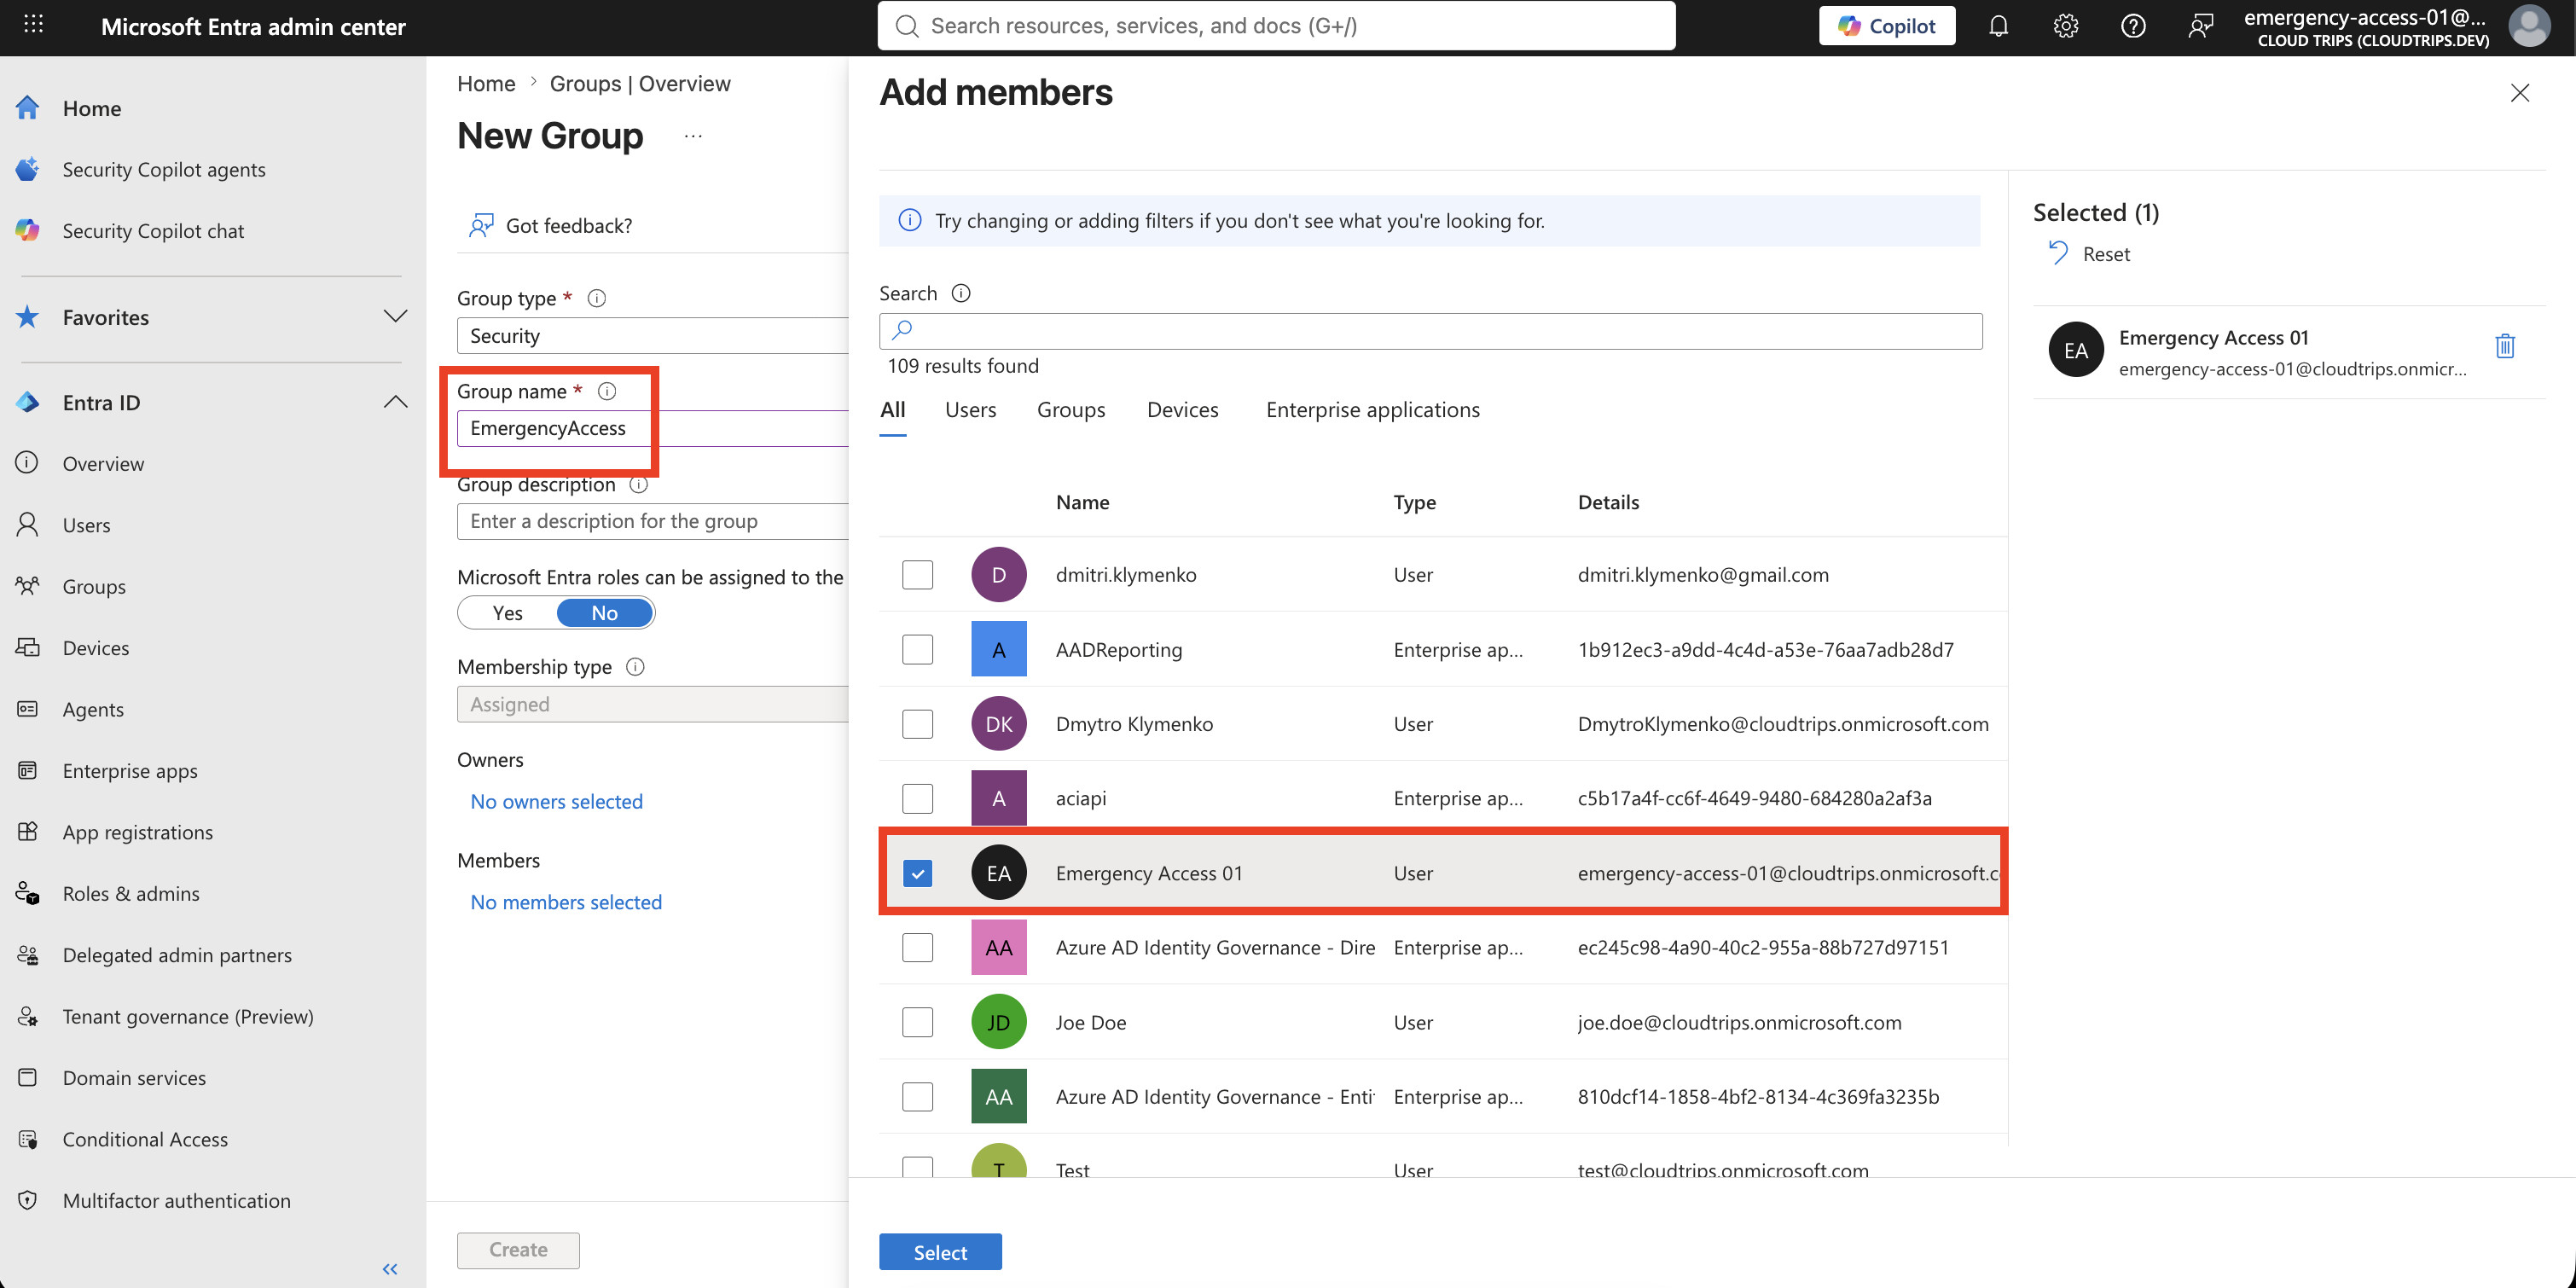The image size is (2576, 1288).
Task: Show the Membership type info icon
Action: tap(635, 666)
